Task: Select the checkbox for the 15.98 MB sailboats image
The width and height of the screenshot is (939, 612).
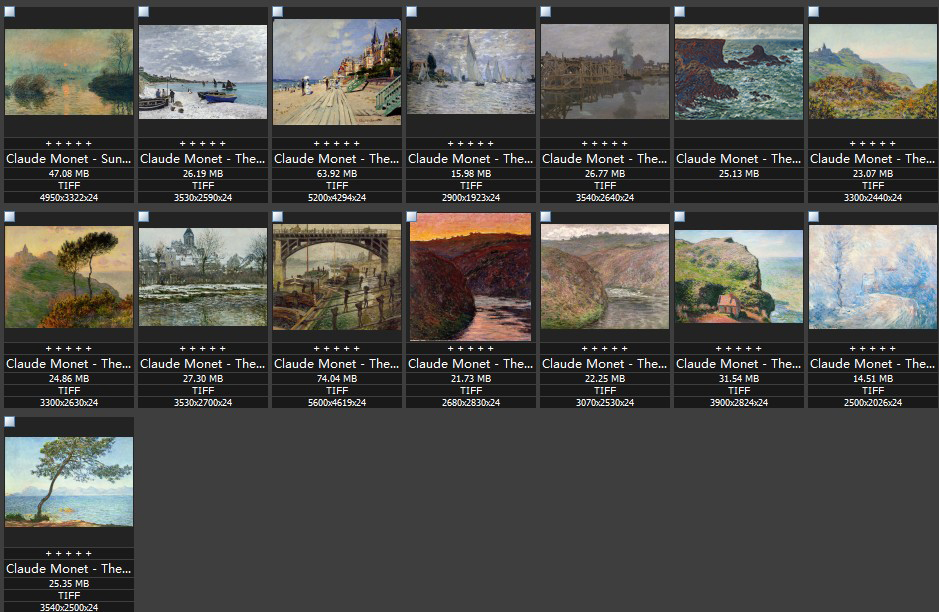Action: [x=412, y=11]
